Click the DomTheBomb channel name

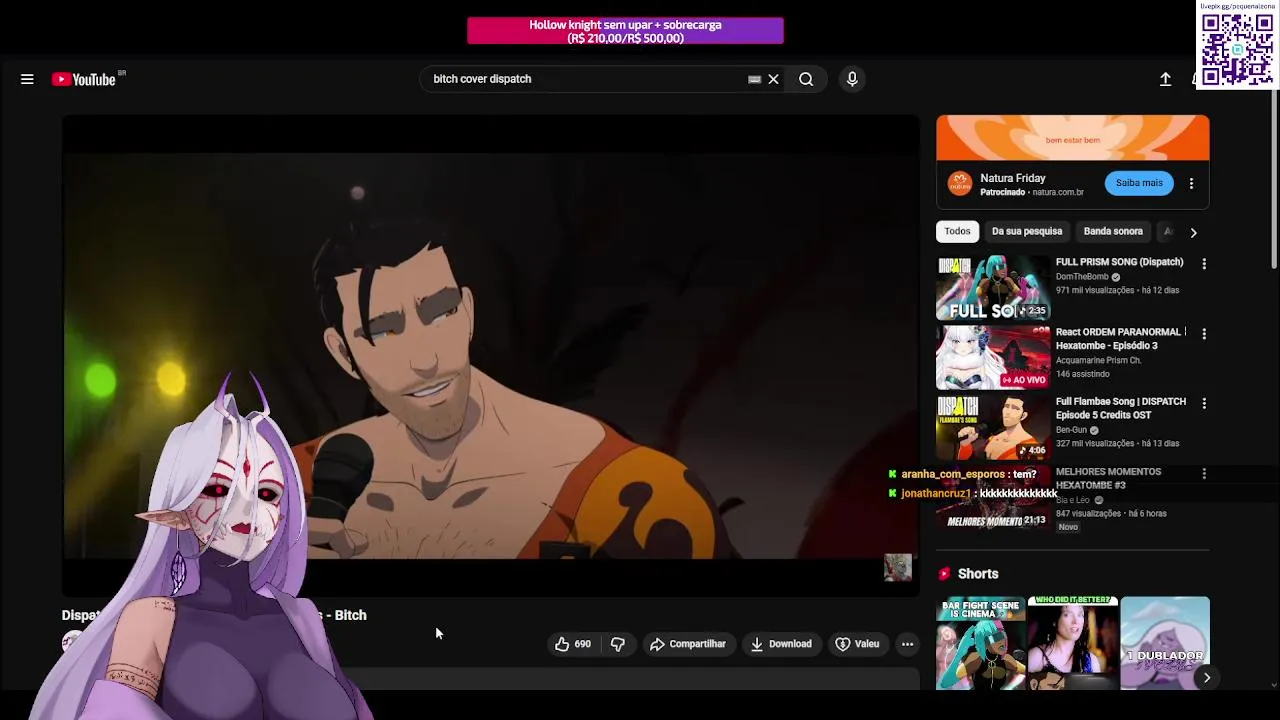(1082, 277)
